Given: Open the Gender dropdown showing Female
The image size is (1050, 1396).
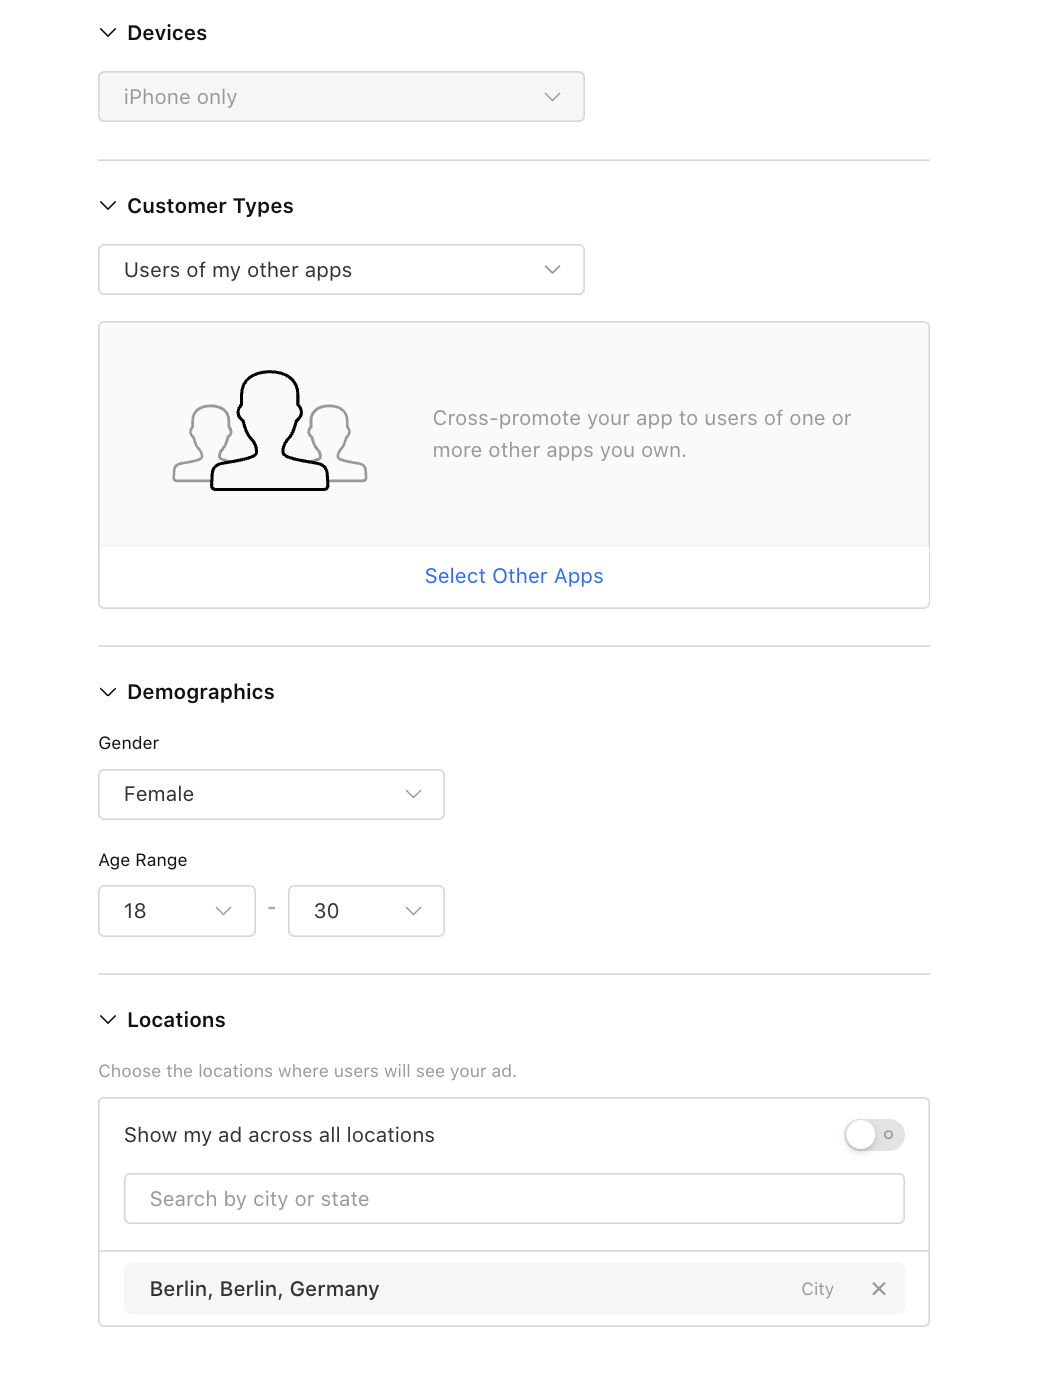Looking at the screenshot, I should click(271, 794).
